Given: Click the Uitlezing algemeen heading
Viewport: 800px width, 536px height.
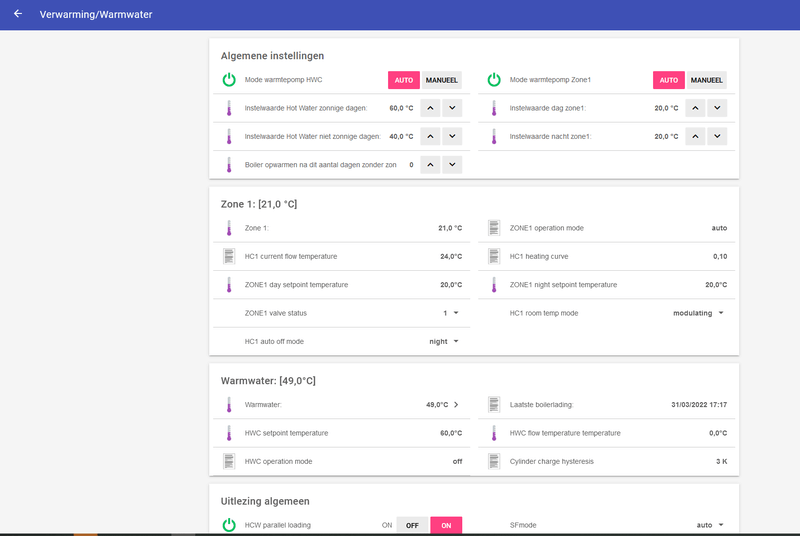Looking at the screenshot, I should pos(265,501).
